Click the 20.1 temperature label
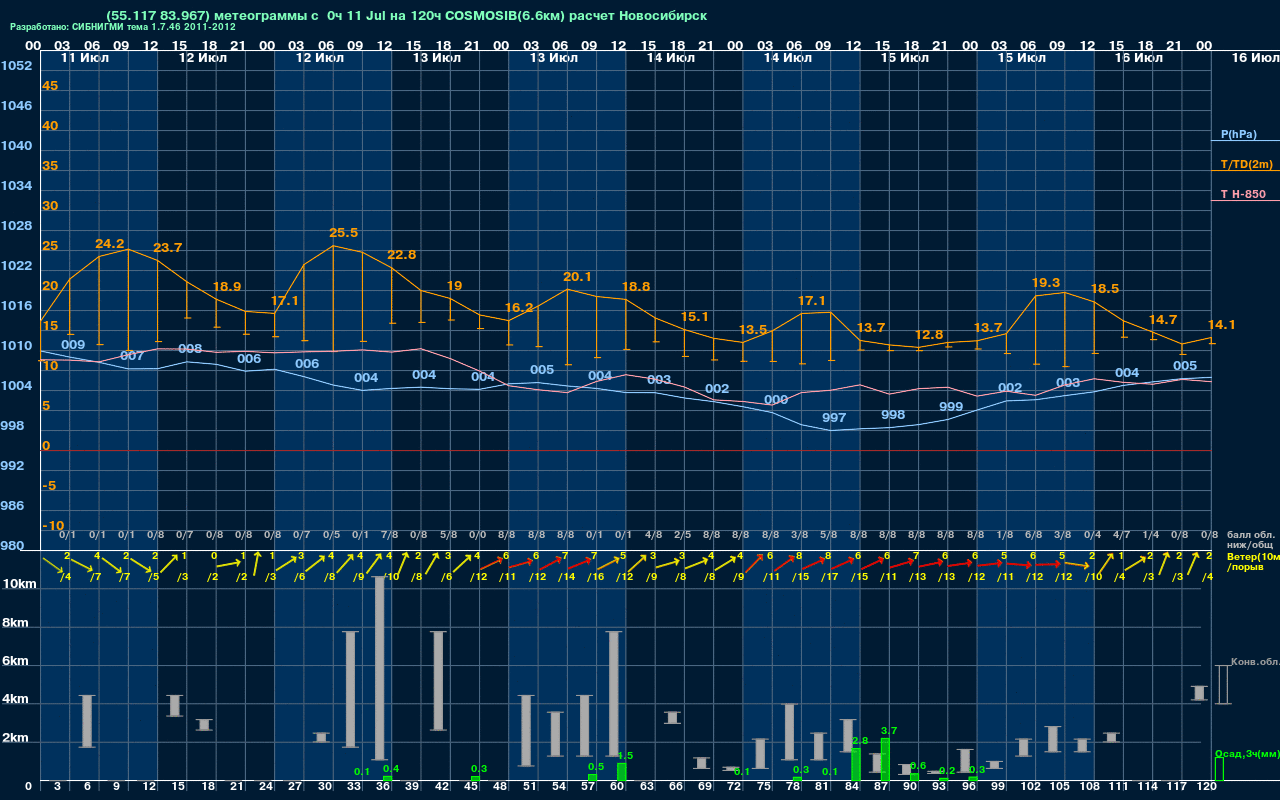1280x800 pixels. click(x=577, y=277)
